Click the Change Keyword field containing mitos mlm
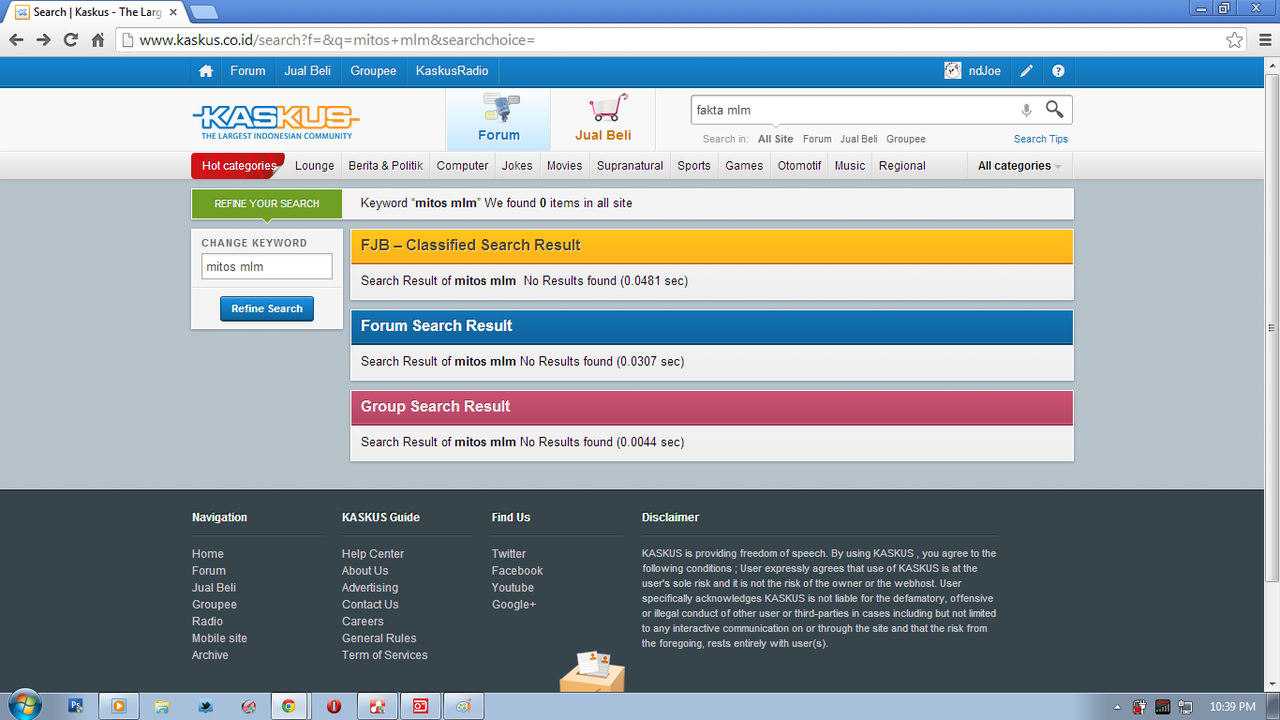 point(267,266)
